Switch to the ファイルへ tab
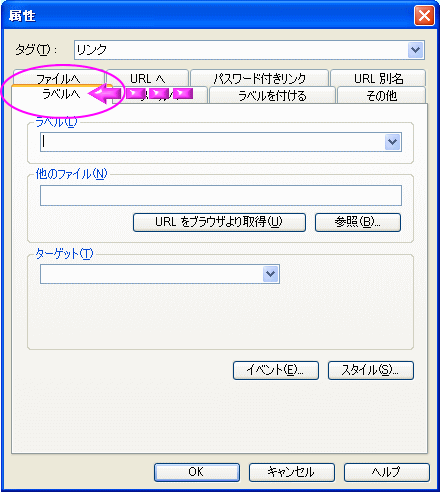This screenshot has height=492, width=440. click(x=58, y=78)
